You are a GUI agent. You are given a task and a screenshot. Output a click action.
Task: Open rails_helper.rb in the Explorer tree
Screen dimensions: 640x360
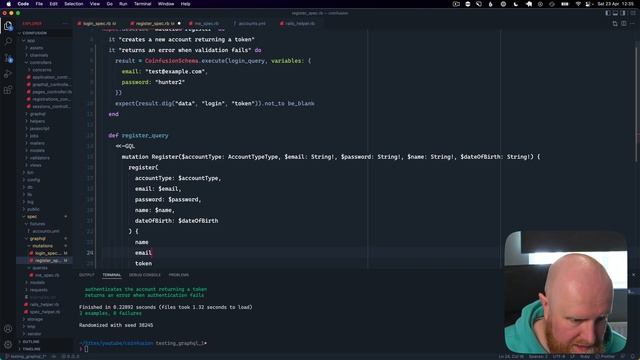point(44,305)
